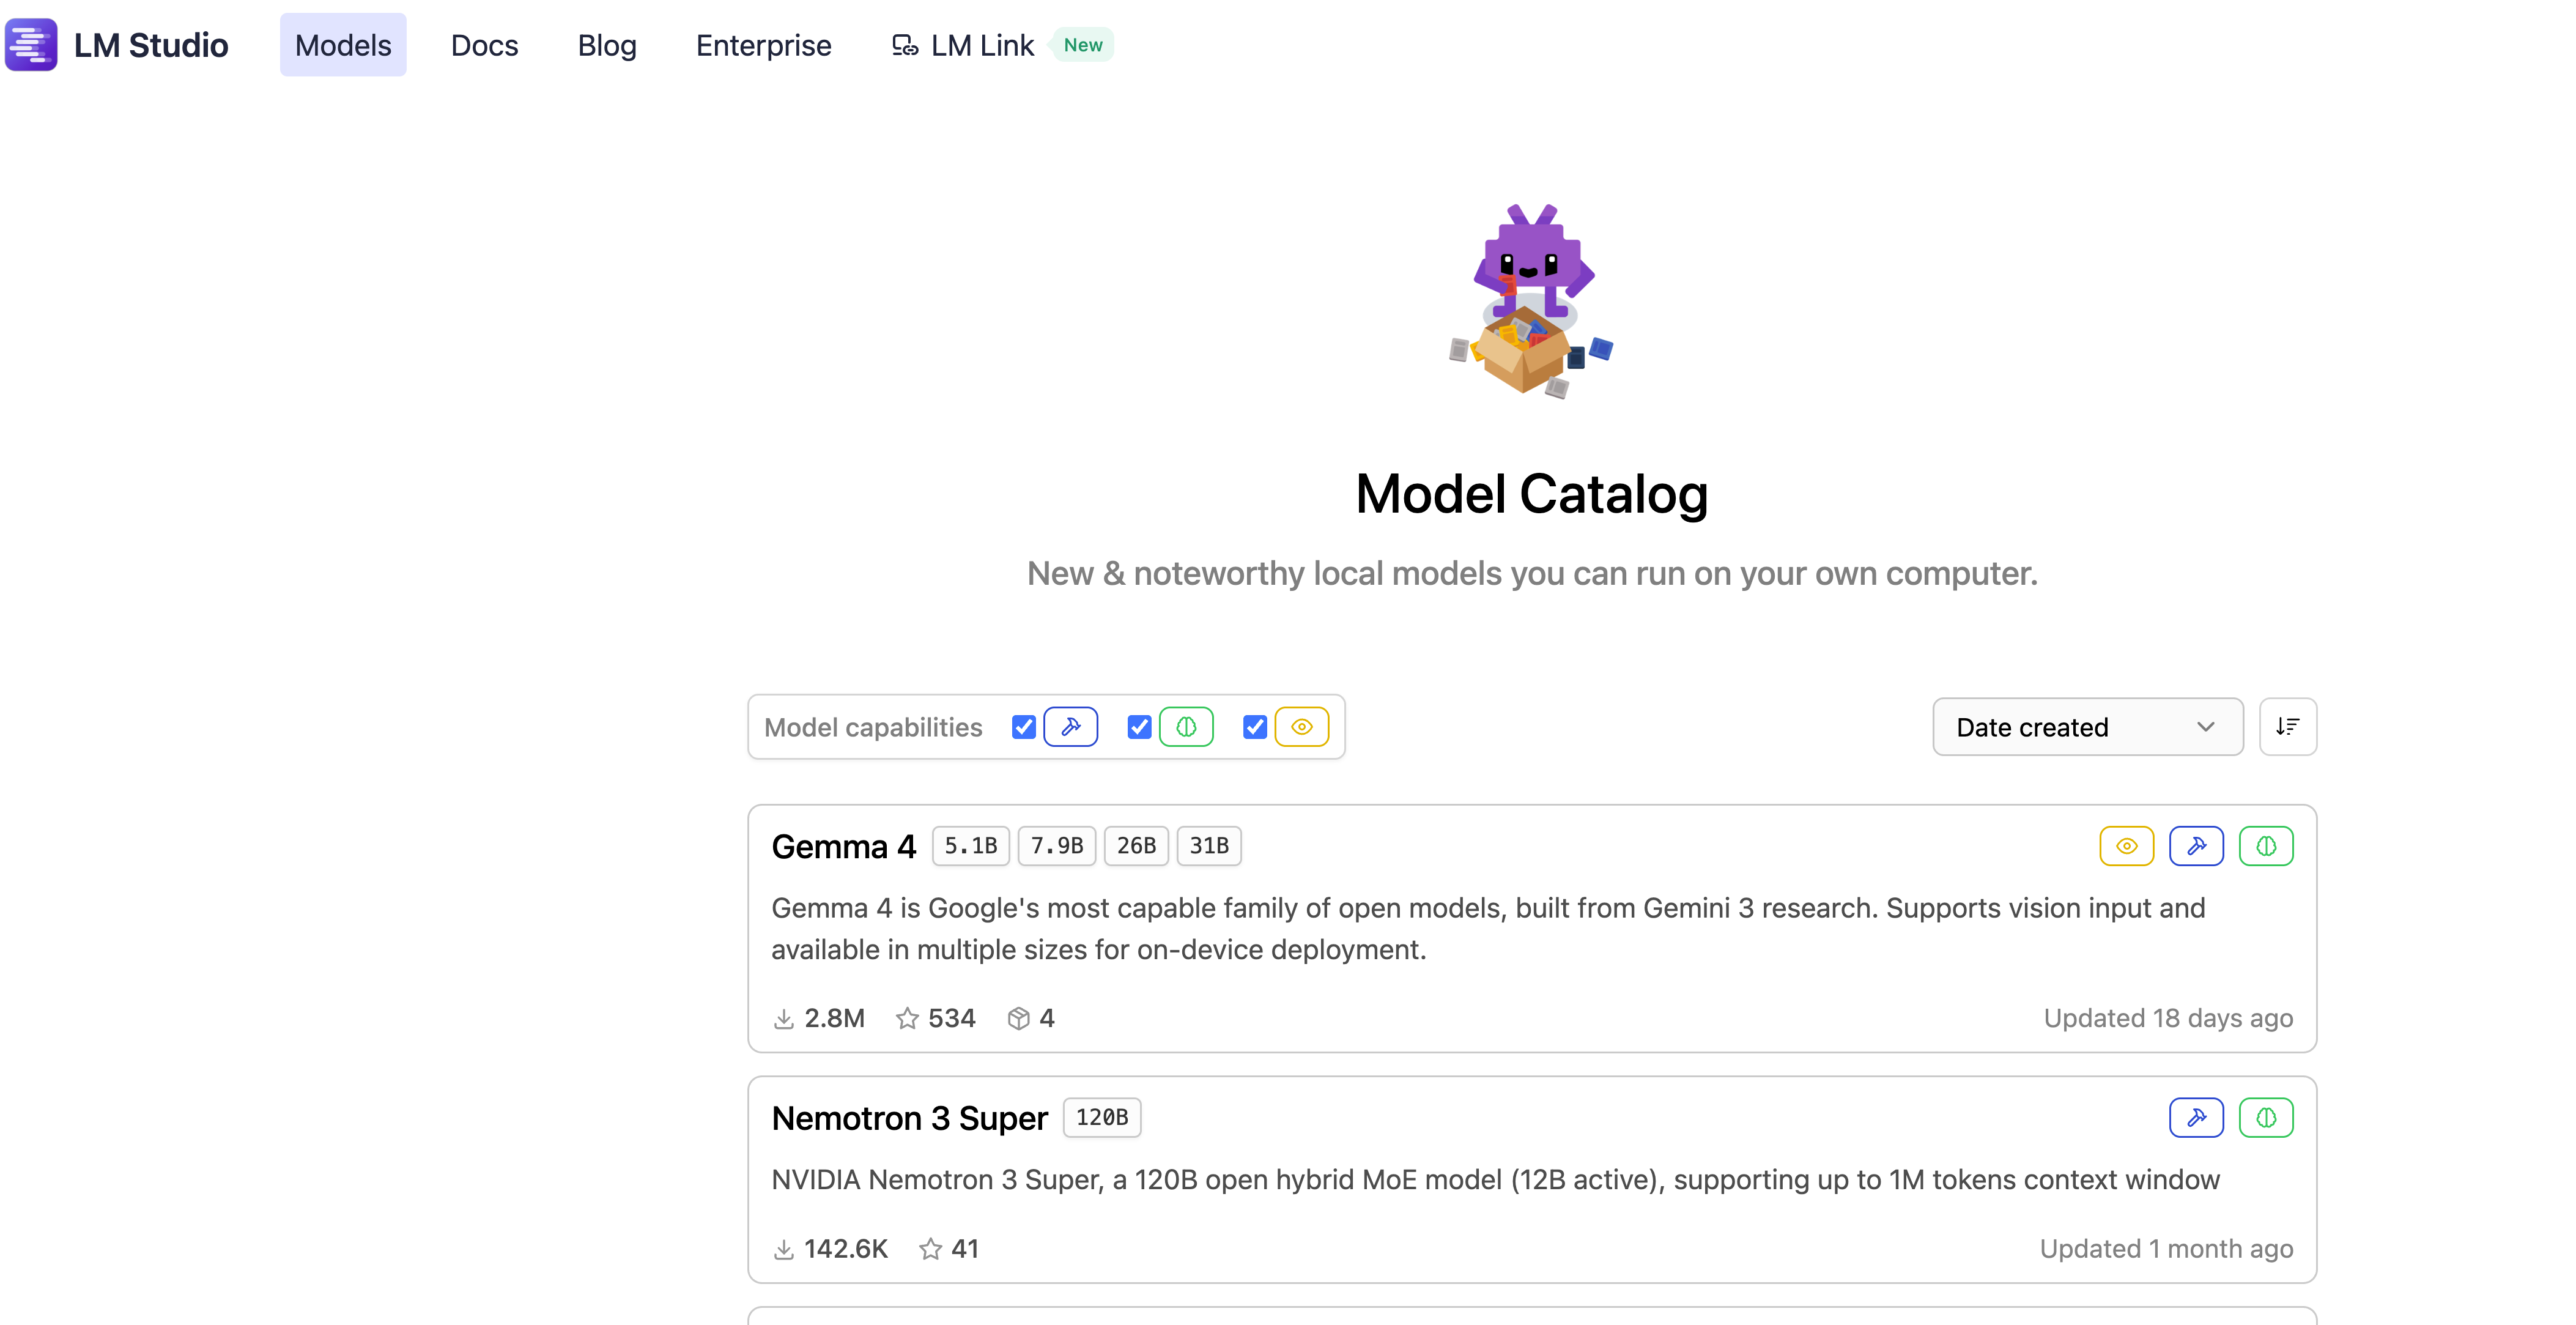Image resolution: width=2576 pixels, height=1325 pixels.
Task: Click the 'Updated 1 month ago' text
Action: [2166, 1249]
